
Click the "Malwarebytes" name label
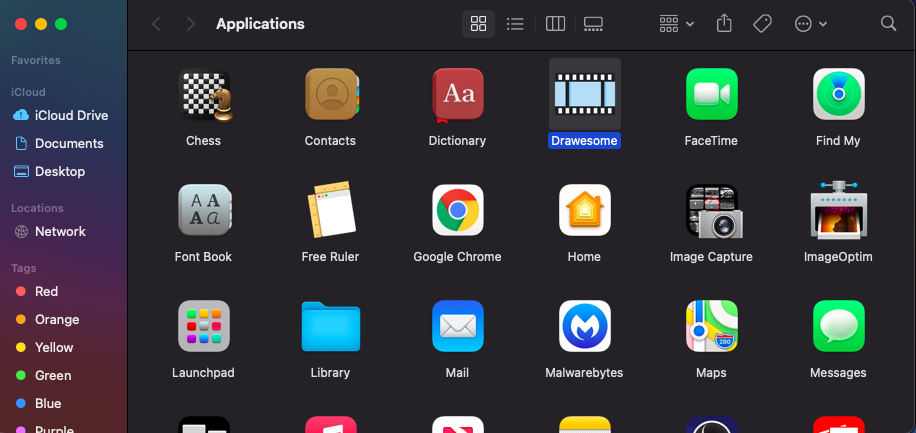point(584,372)
